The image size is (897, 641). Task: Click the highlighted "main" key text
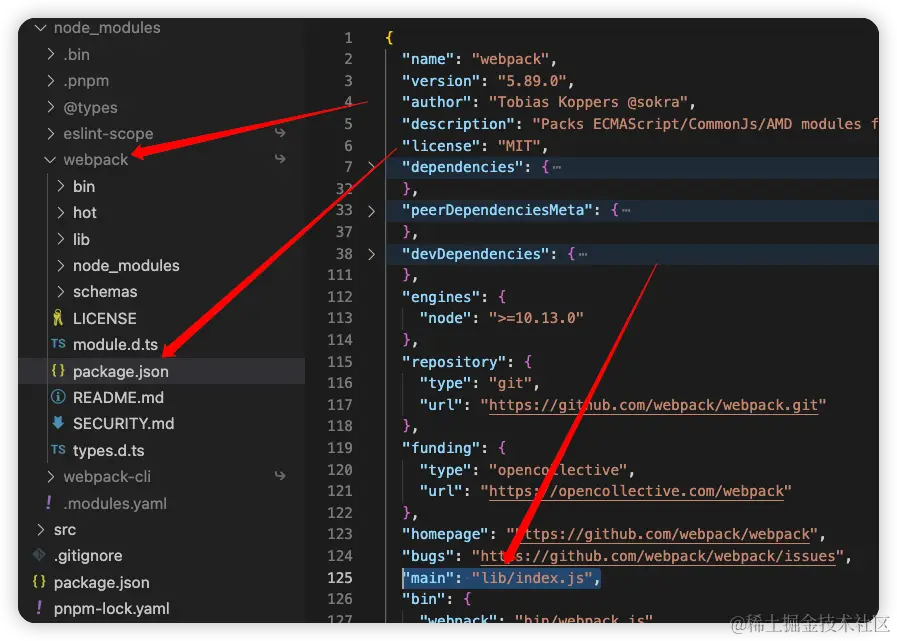pos(428,578)
